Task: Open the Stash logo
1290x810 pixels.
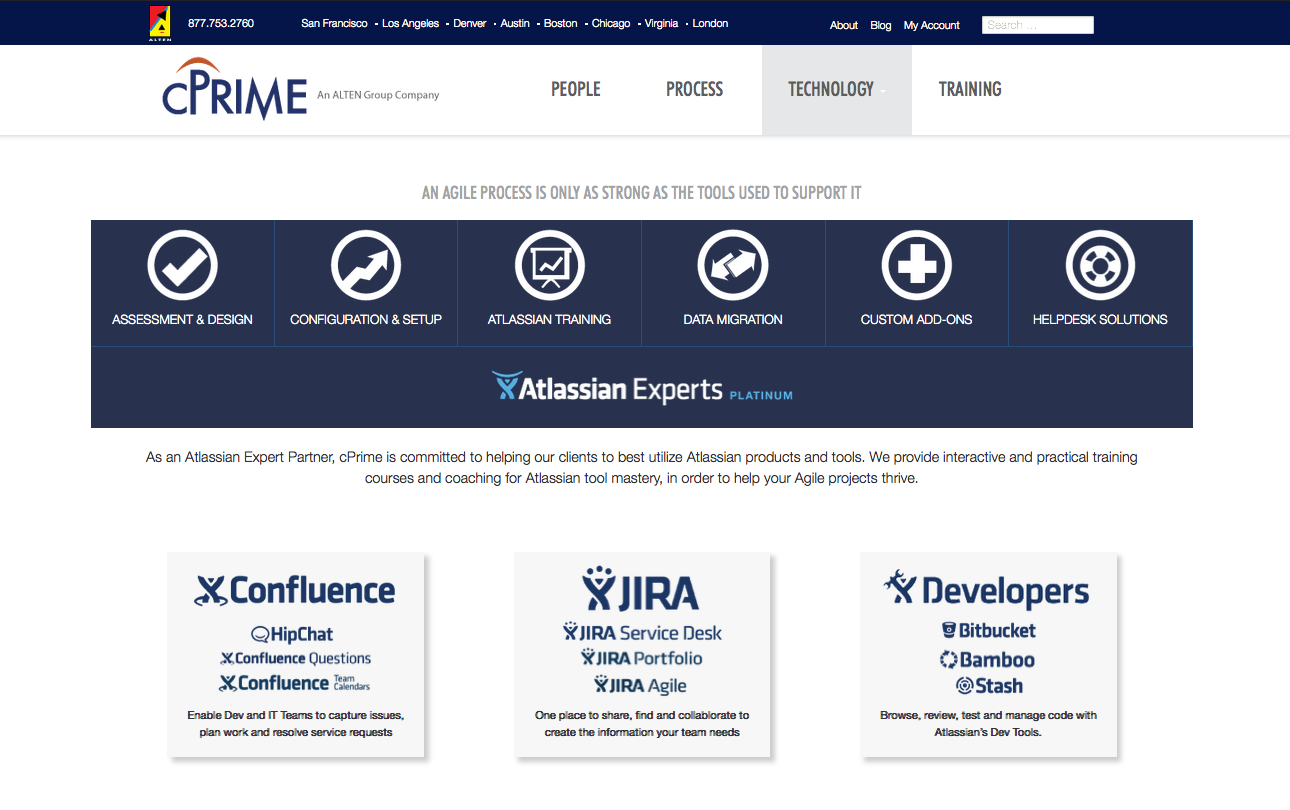Action: pyautogui.click(x=989, y=686)
